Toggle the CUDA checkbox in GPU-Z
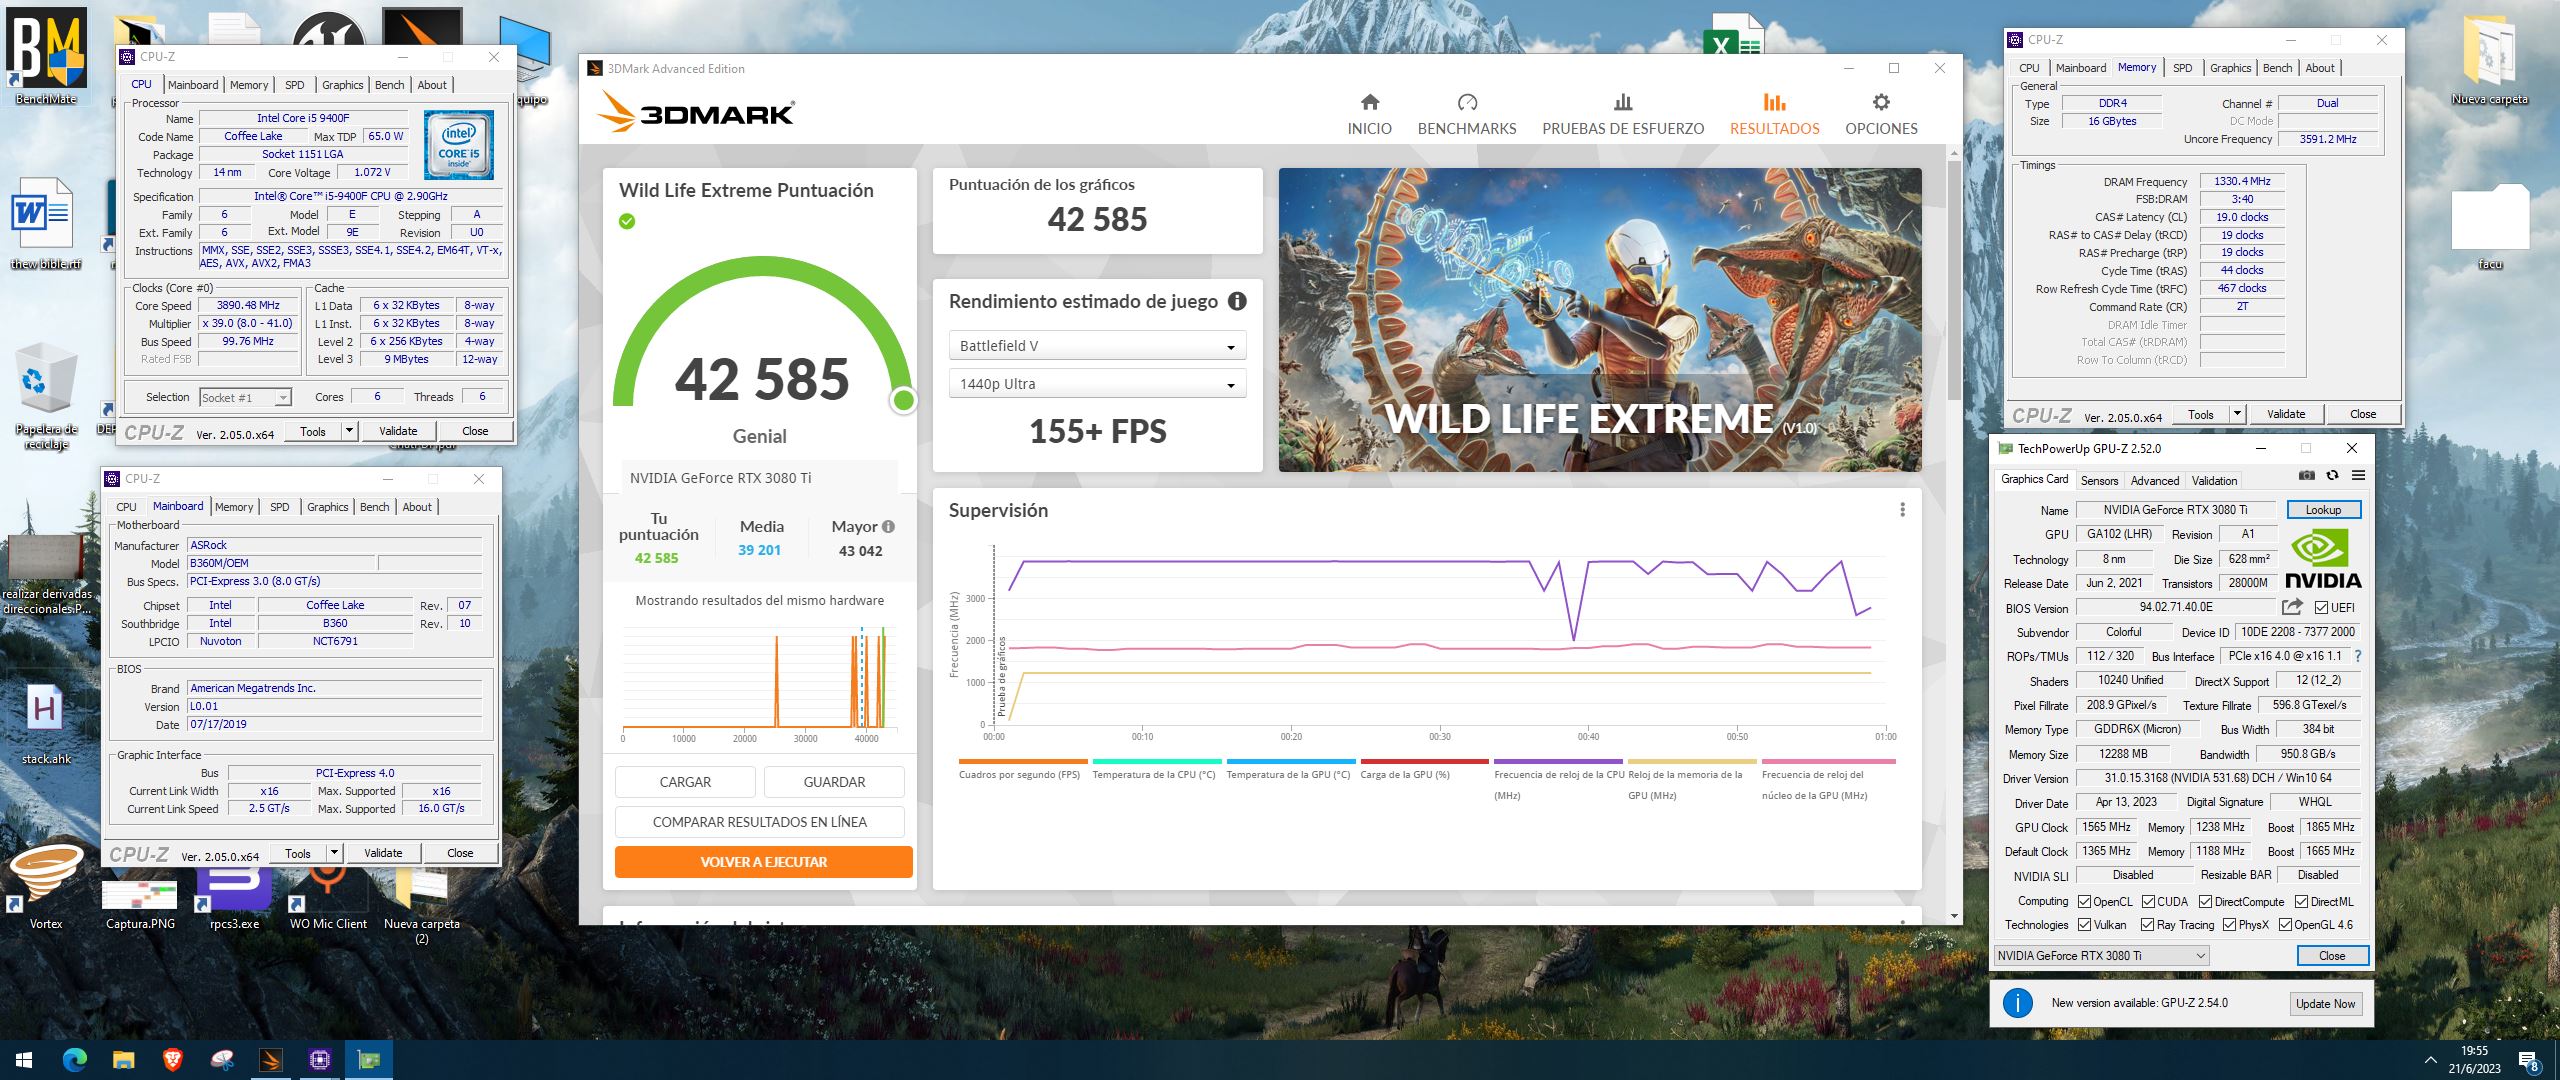 click(x=2147, y=901)
